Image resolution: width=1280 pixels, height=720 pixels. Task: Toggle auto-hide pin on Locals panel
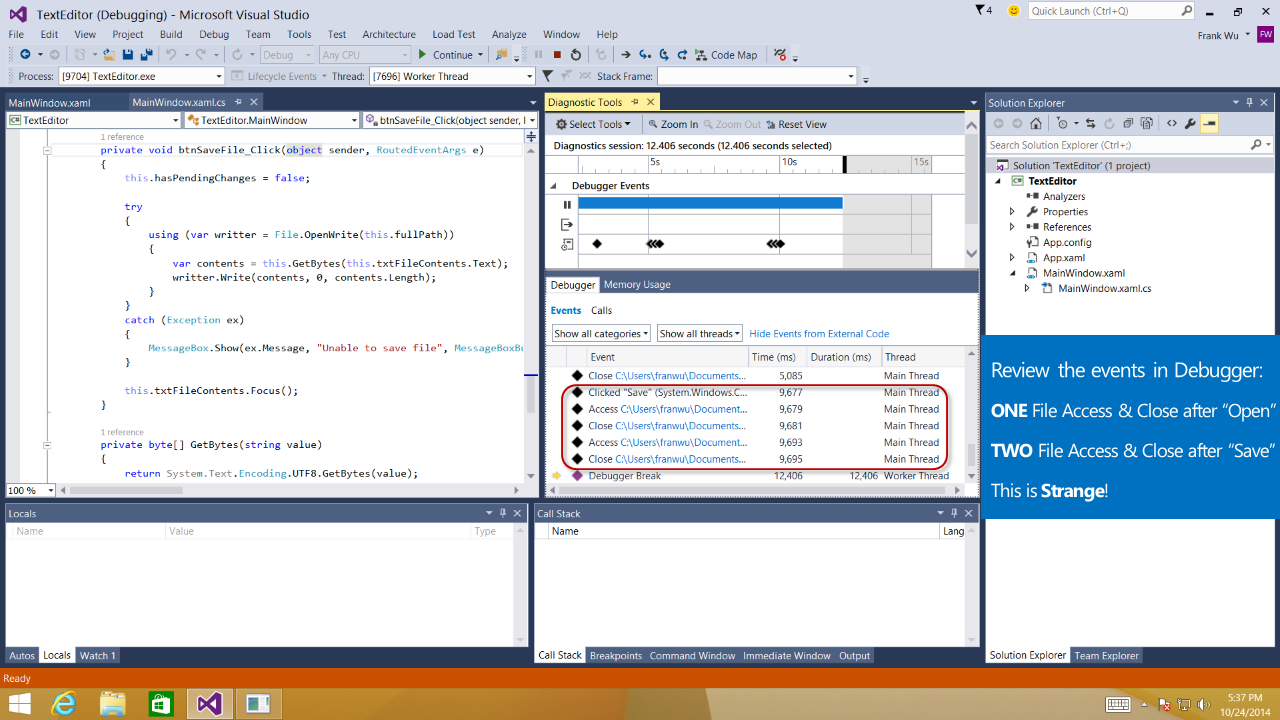pyautogui.click(x=502, y=513)
